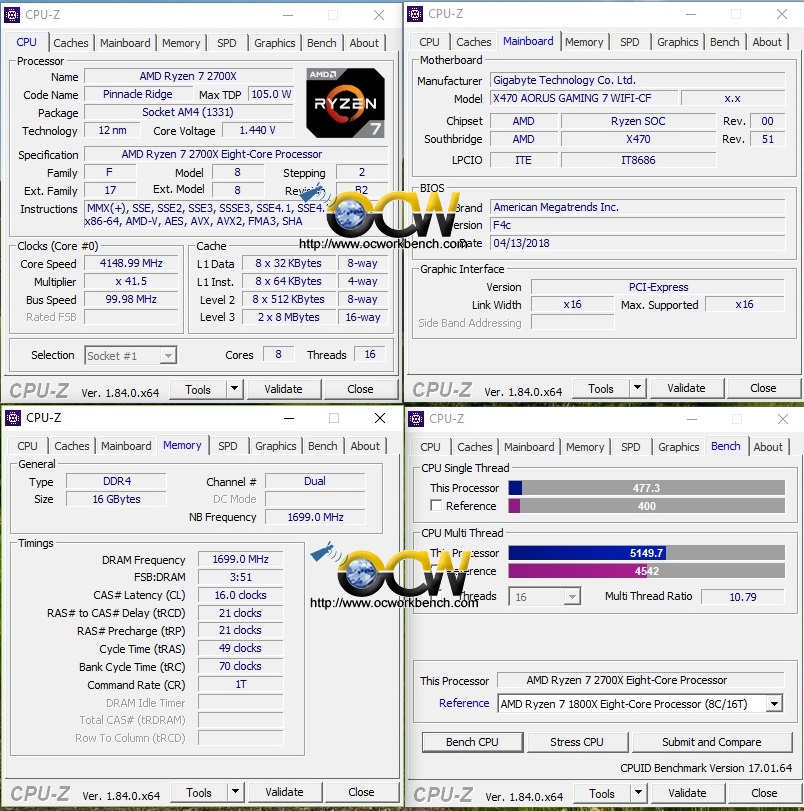This screenshot has width=804, height=811.
Task: Open the Tools dropdown arrow in the Mainboard window
Action: [x=637, y=388]
